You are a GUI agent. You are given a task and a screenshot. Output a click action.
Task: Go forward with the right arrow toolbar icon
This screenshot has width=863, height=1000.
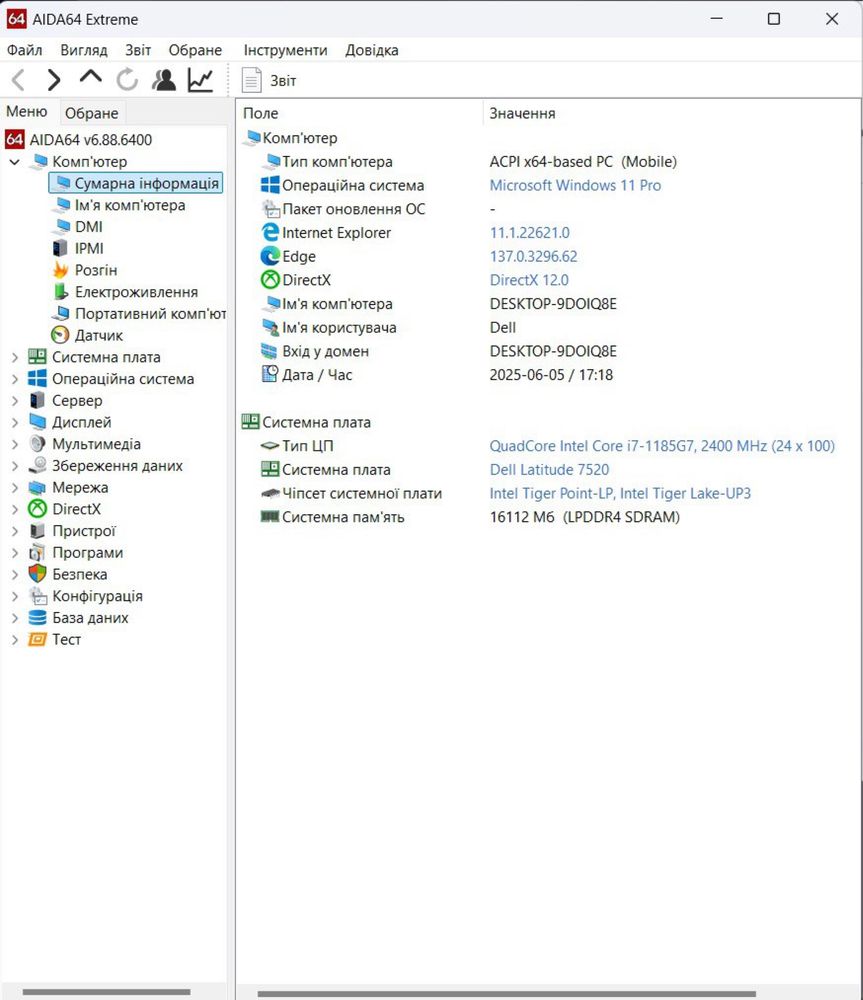54,80
